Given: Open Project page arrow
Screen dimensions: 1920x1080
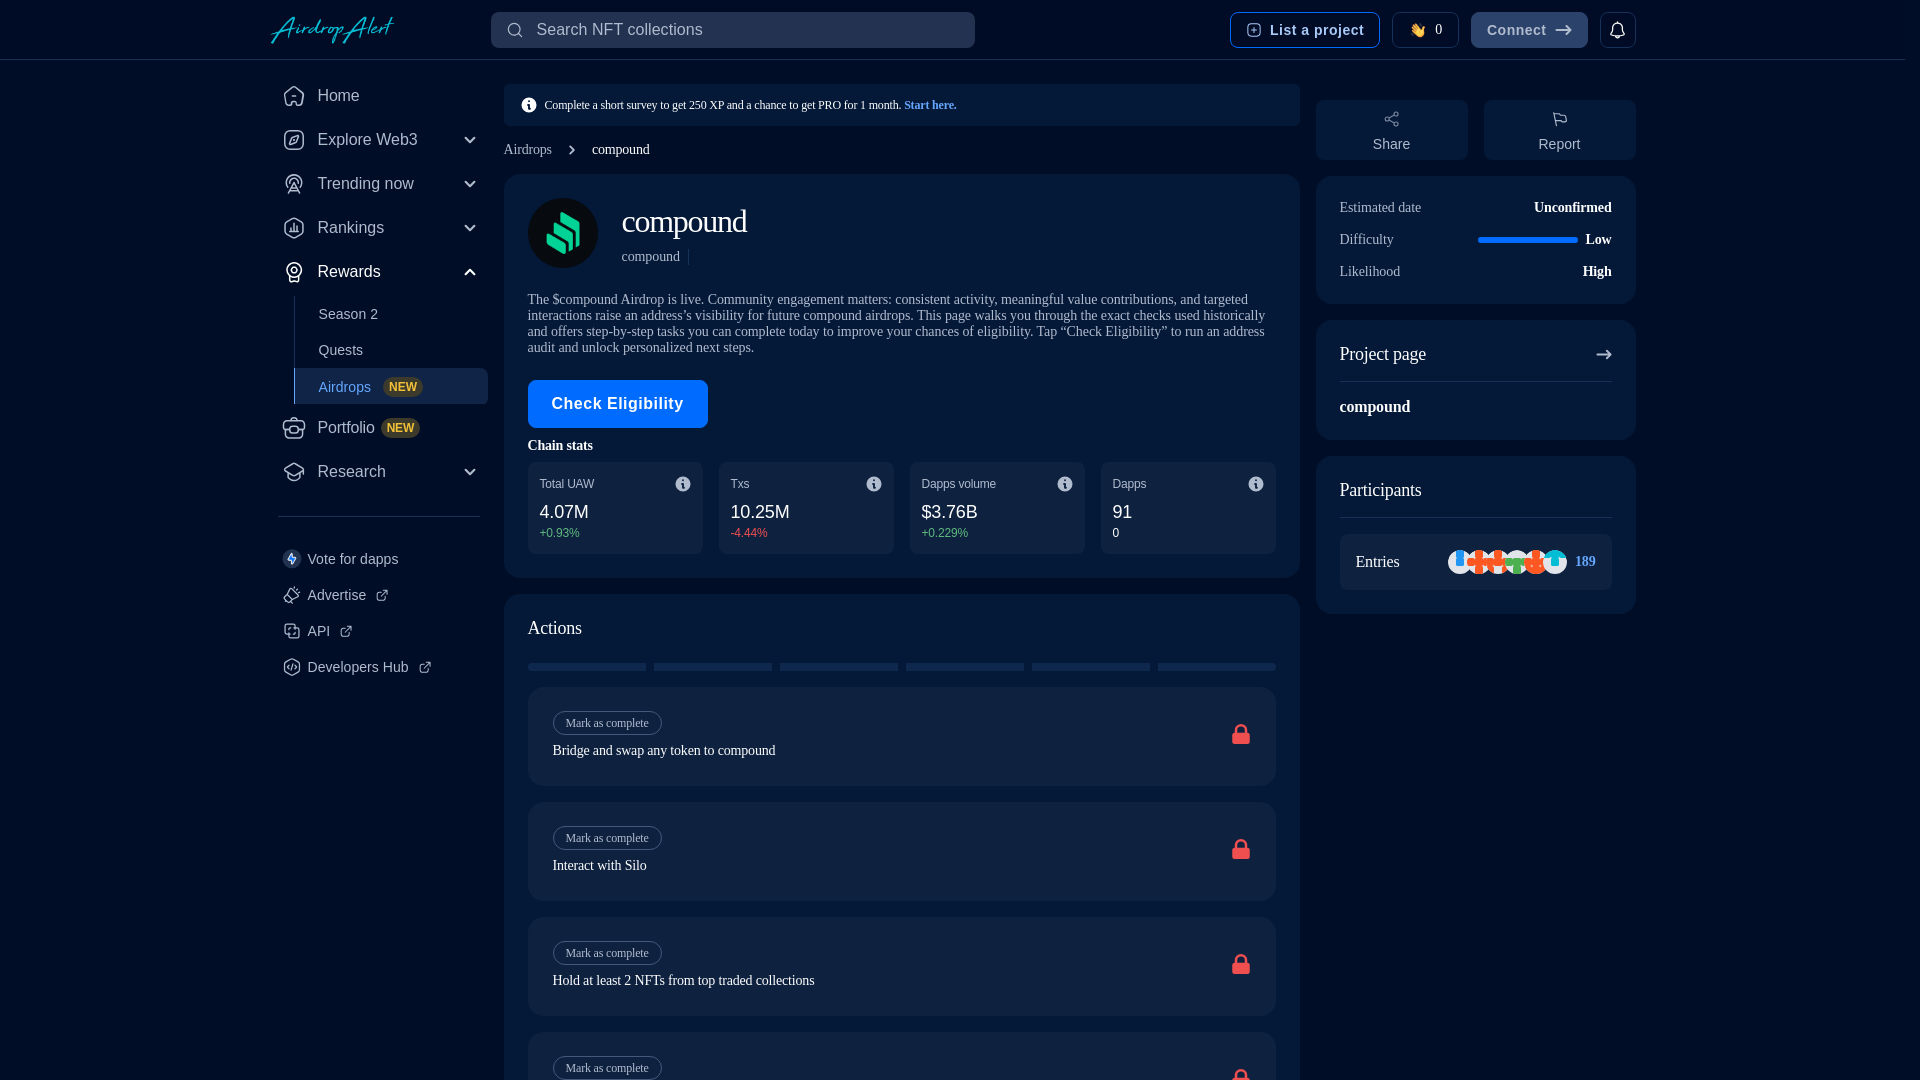Looking at the screenshot, I should pyautogui.click(x=1604, y=355).
